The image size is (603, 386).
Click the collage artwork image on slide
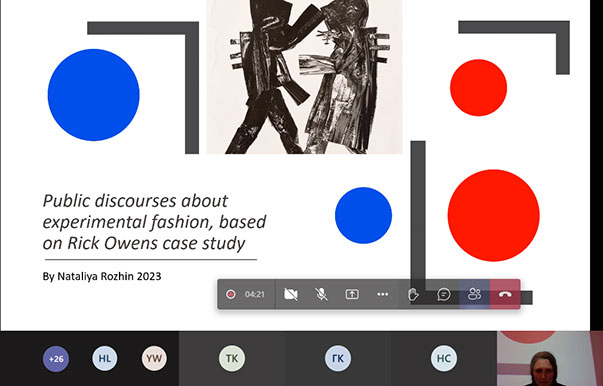click(x=305, y=77)
